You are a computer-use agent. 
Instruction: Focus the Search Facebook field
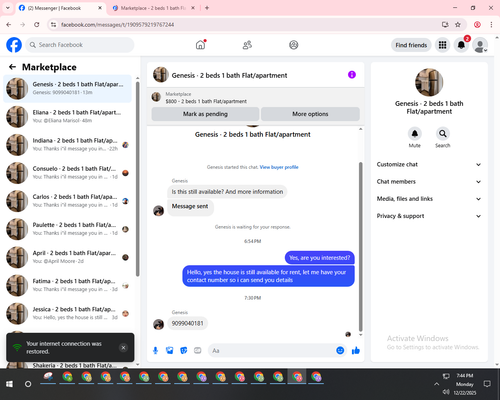(x=80, y=45)
